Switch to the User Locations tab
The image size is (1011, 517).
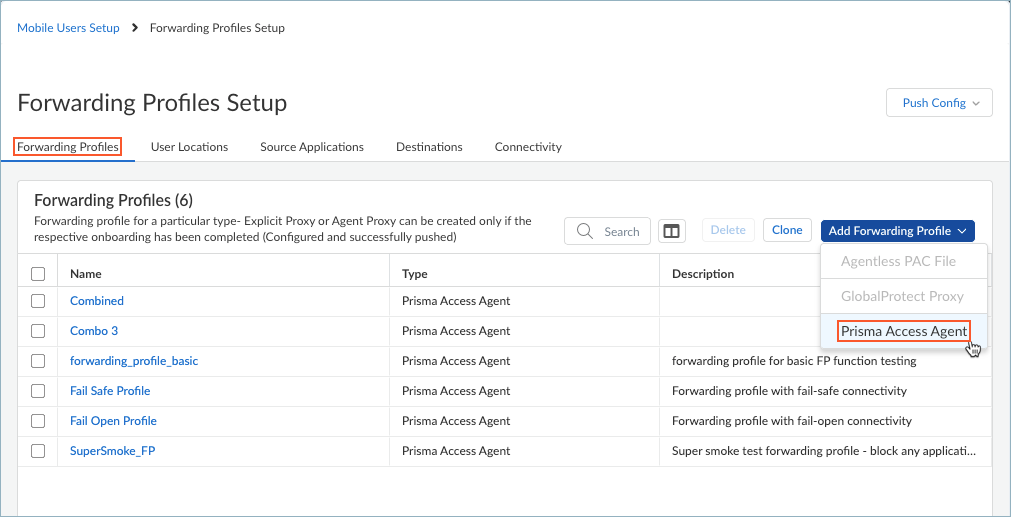point(190,147)
